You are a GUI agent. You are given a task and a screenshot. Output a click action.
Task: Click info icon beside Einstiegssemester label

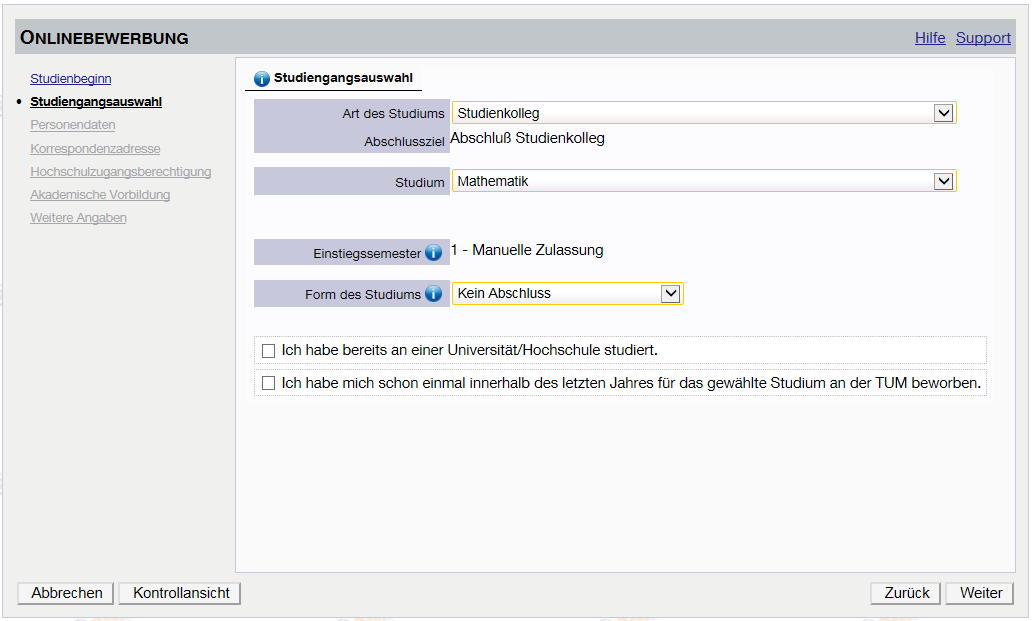pos(433,253)
